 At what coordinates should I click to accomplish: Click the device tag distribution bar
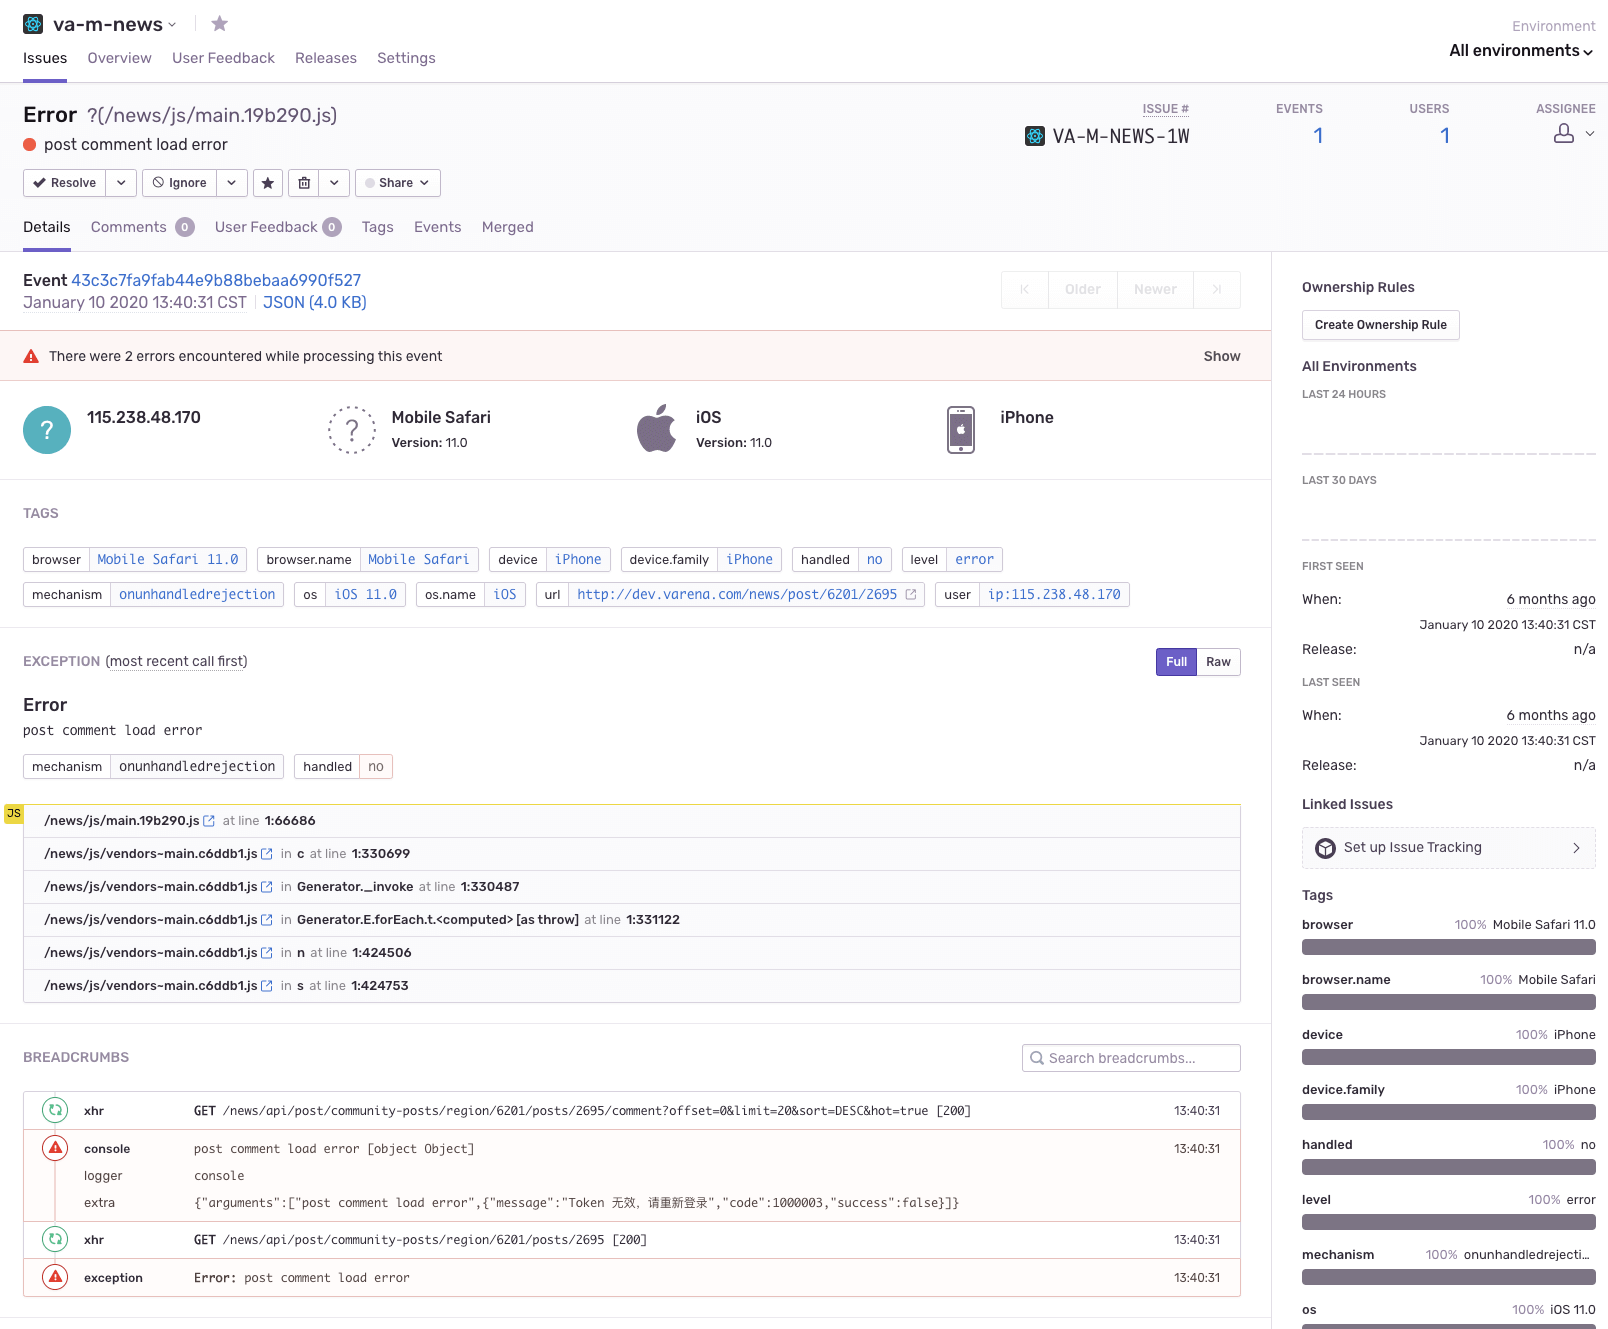pyautogui.click(x=1449, y=1057)
